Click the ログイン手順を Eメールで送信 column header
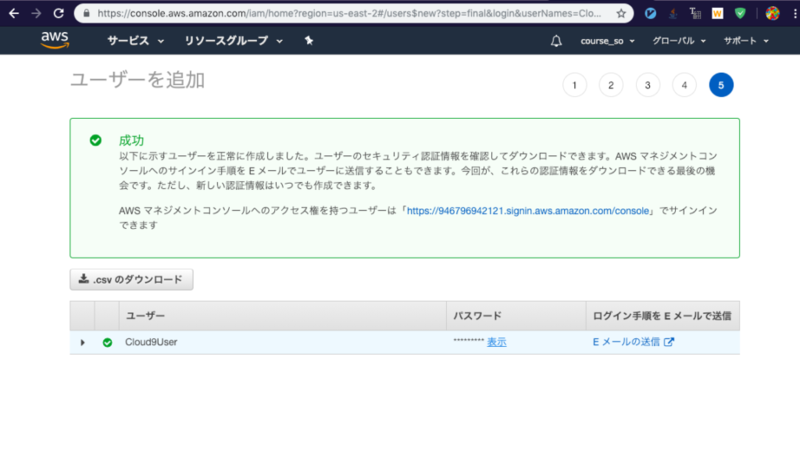 pyautogui.click(x=662, y=316)
